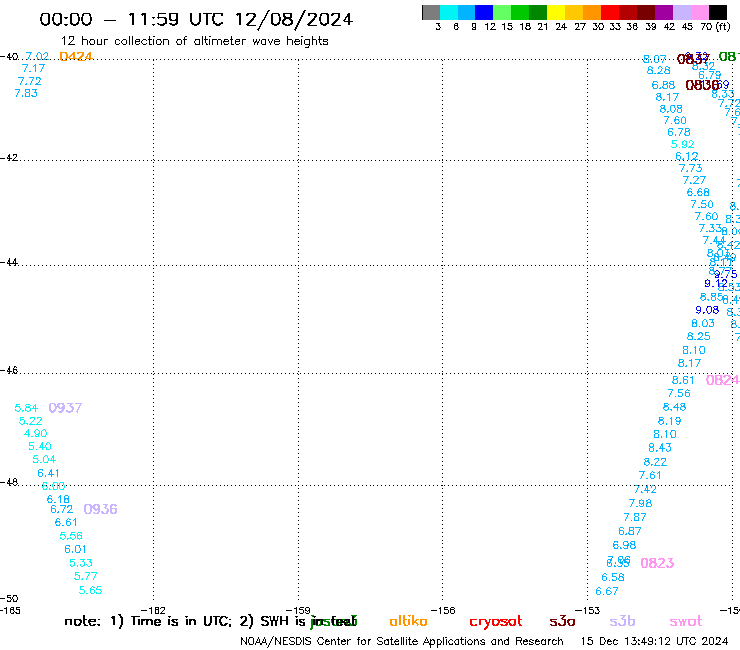740x650 pixels.
Task: Pick the purple 42 ft legend swatch
Action: click(664, 12)
